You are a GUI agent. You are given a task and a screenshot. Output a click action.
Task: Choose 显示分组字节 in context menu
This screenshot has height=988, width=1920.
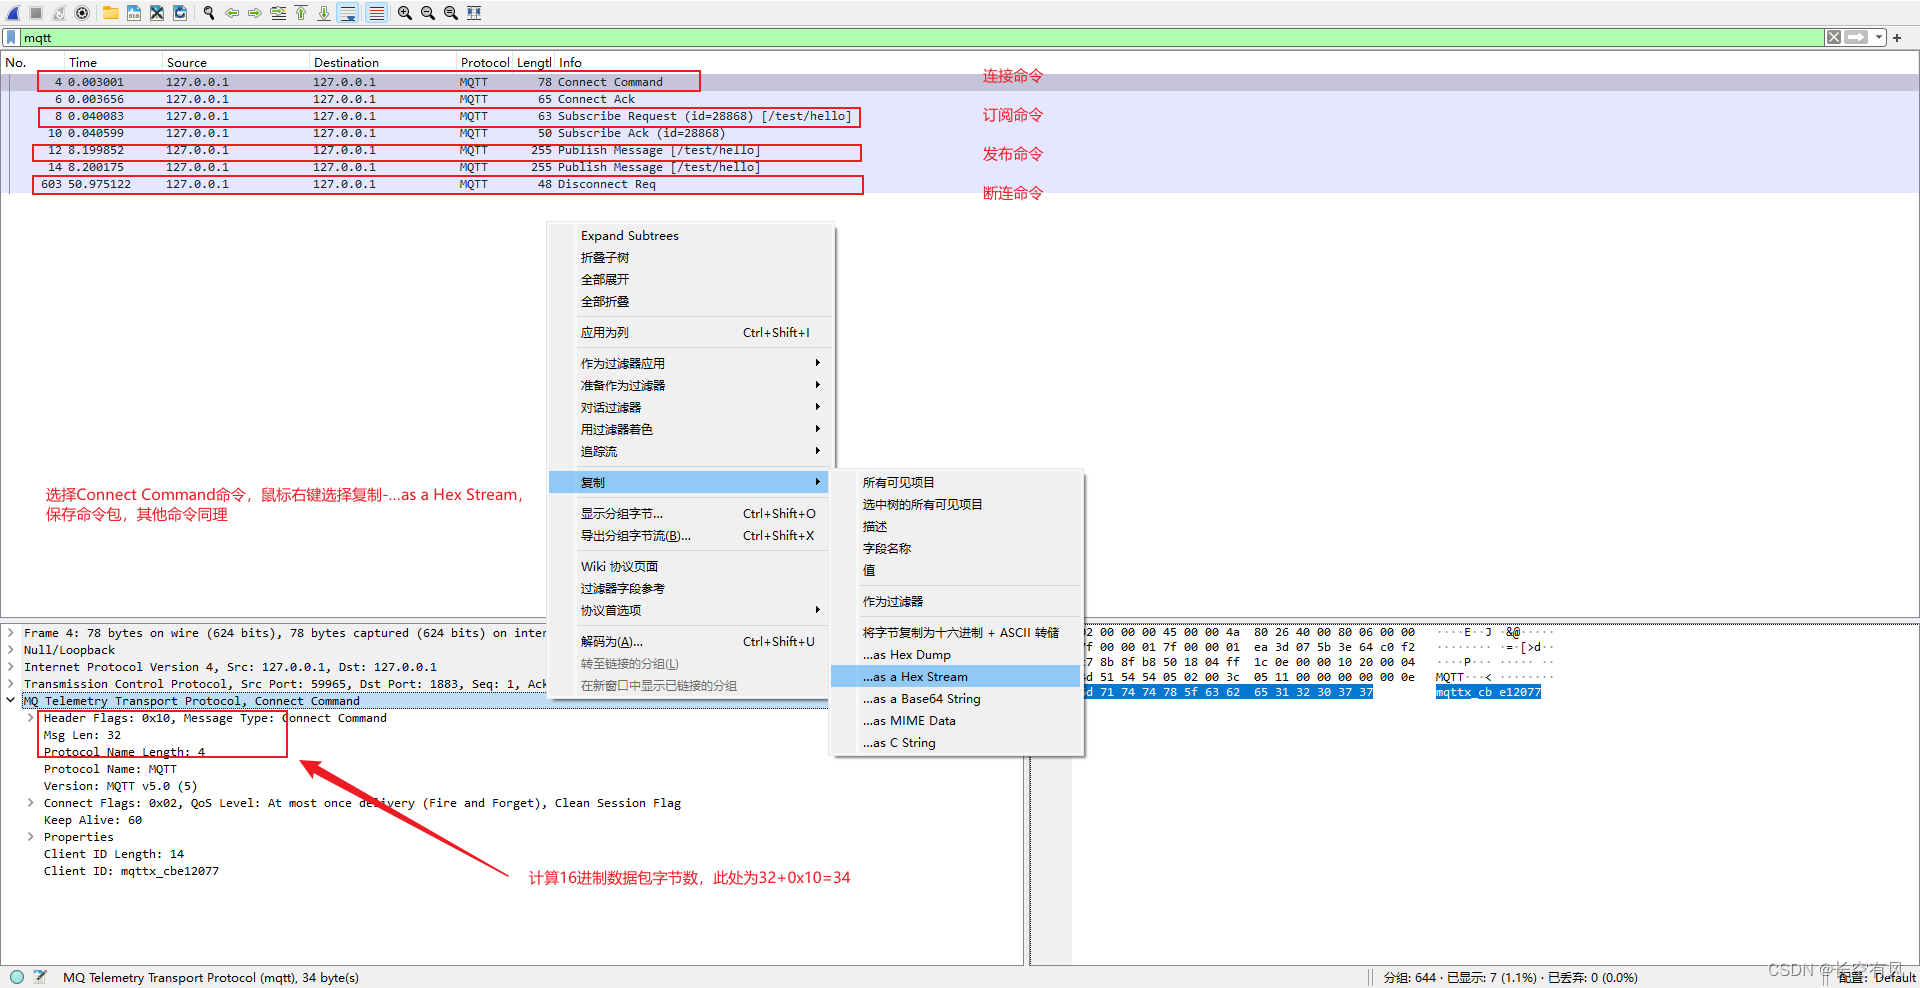[x=690, y=514]
